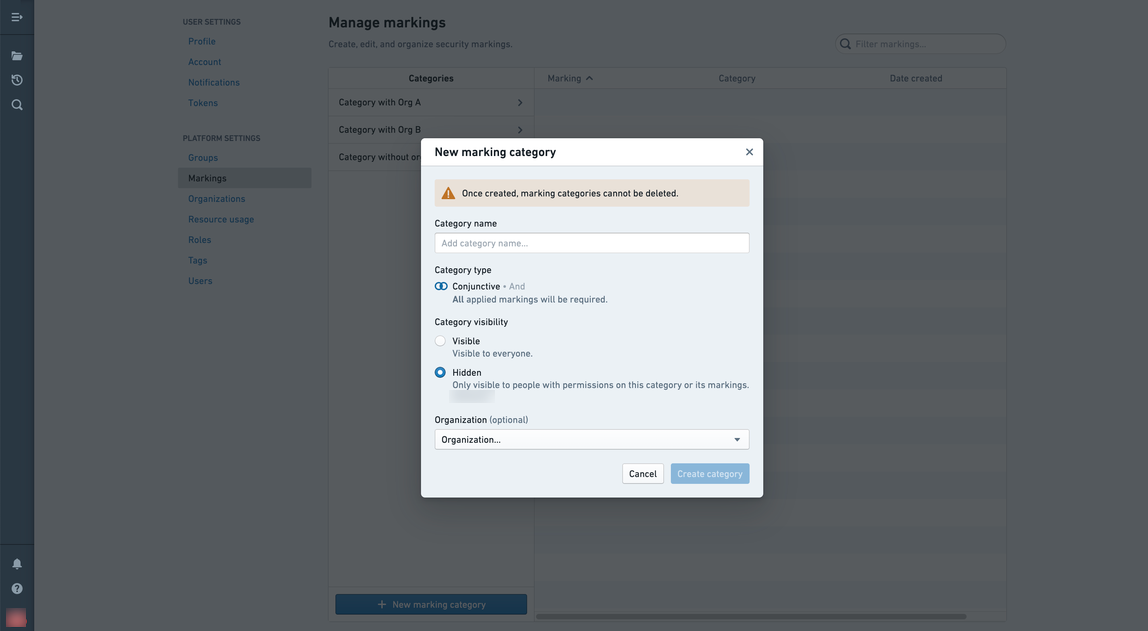Click the Categories column header

pyautogui.click(x=431, y=78)
